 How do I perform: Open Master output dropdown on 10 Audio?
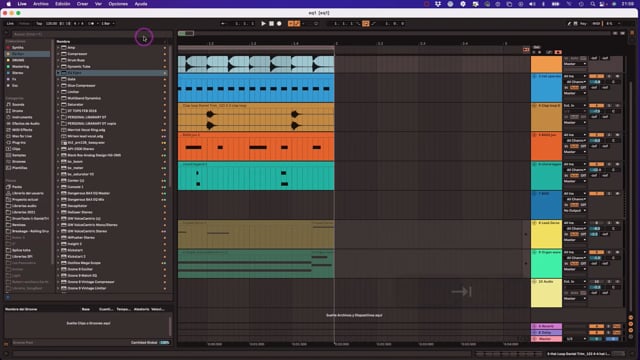point(575,298)
